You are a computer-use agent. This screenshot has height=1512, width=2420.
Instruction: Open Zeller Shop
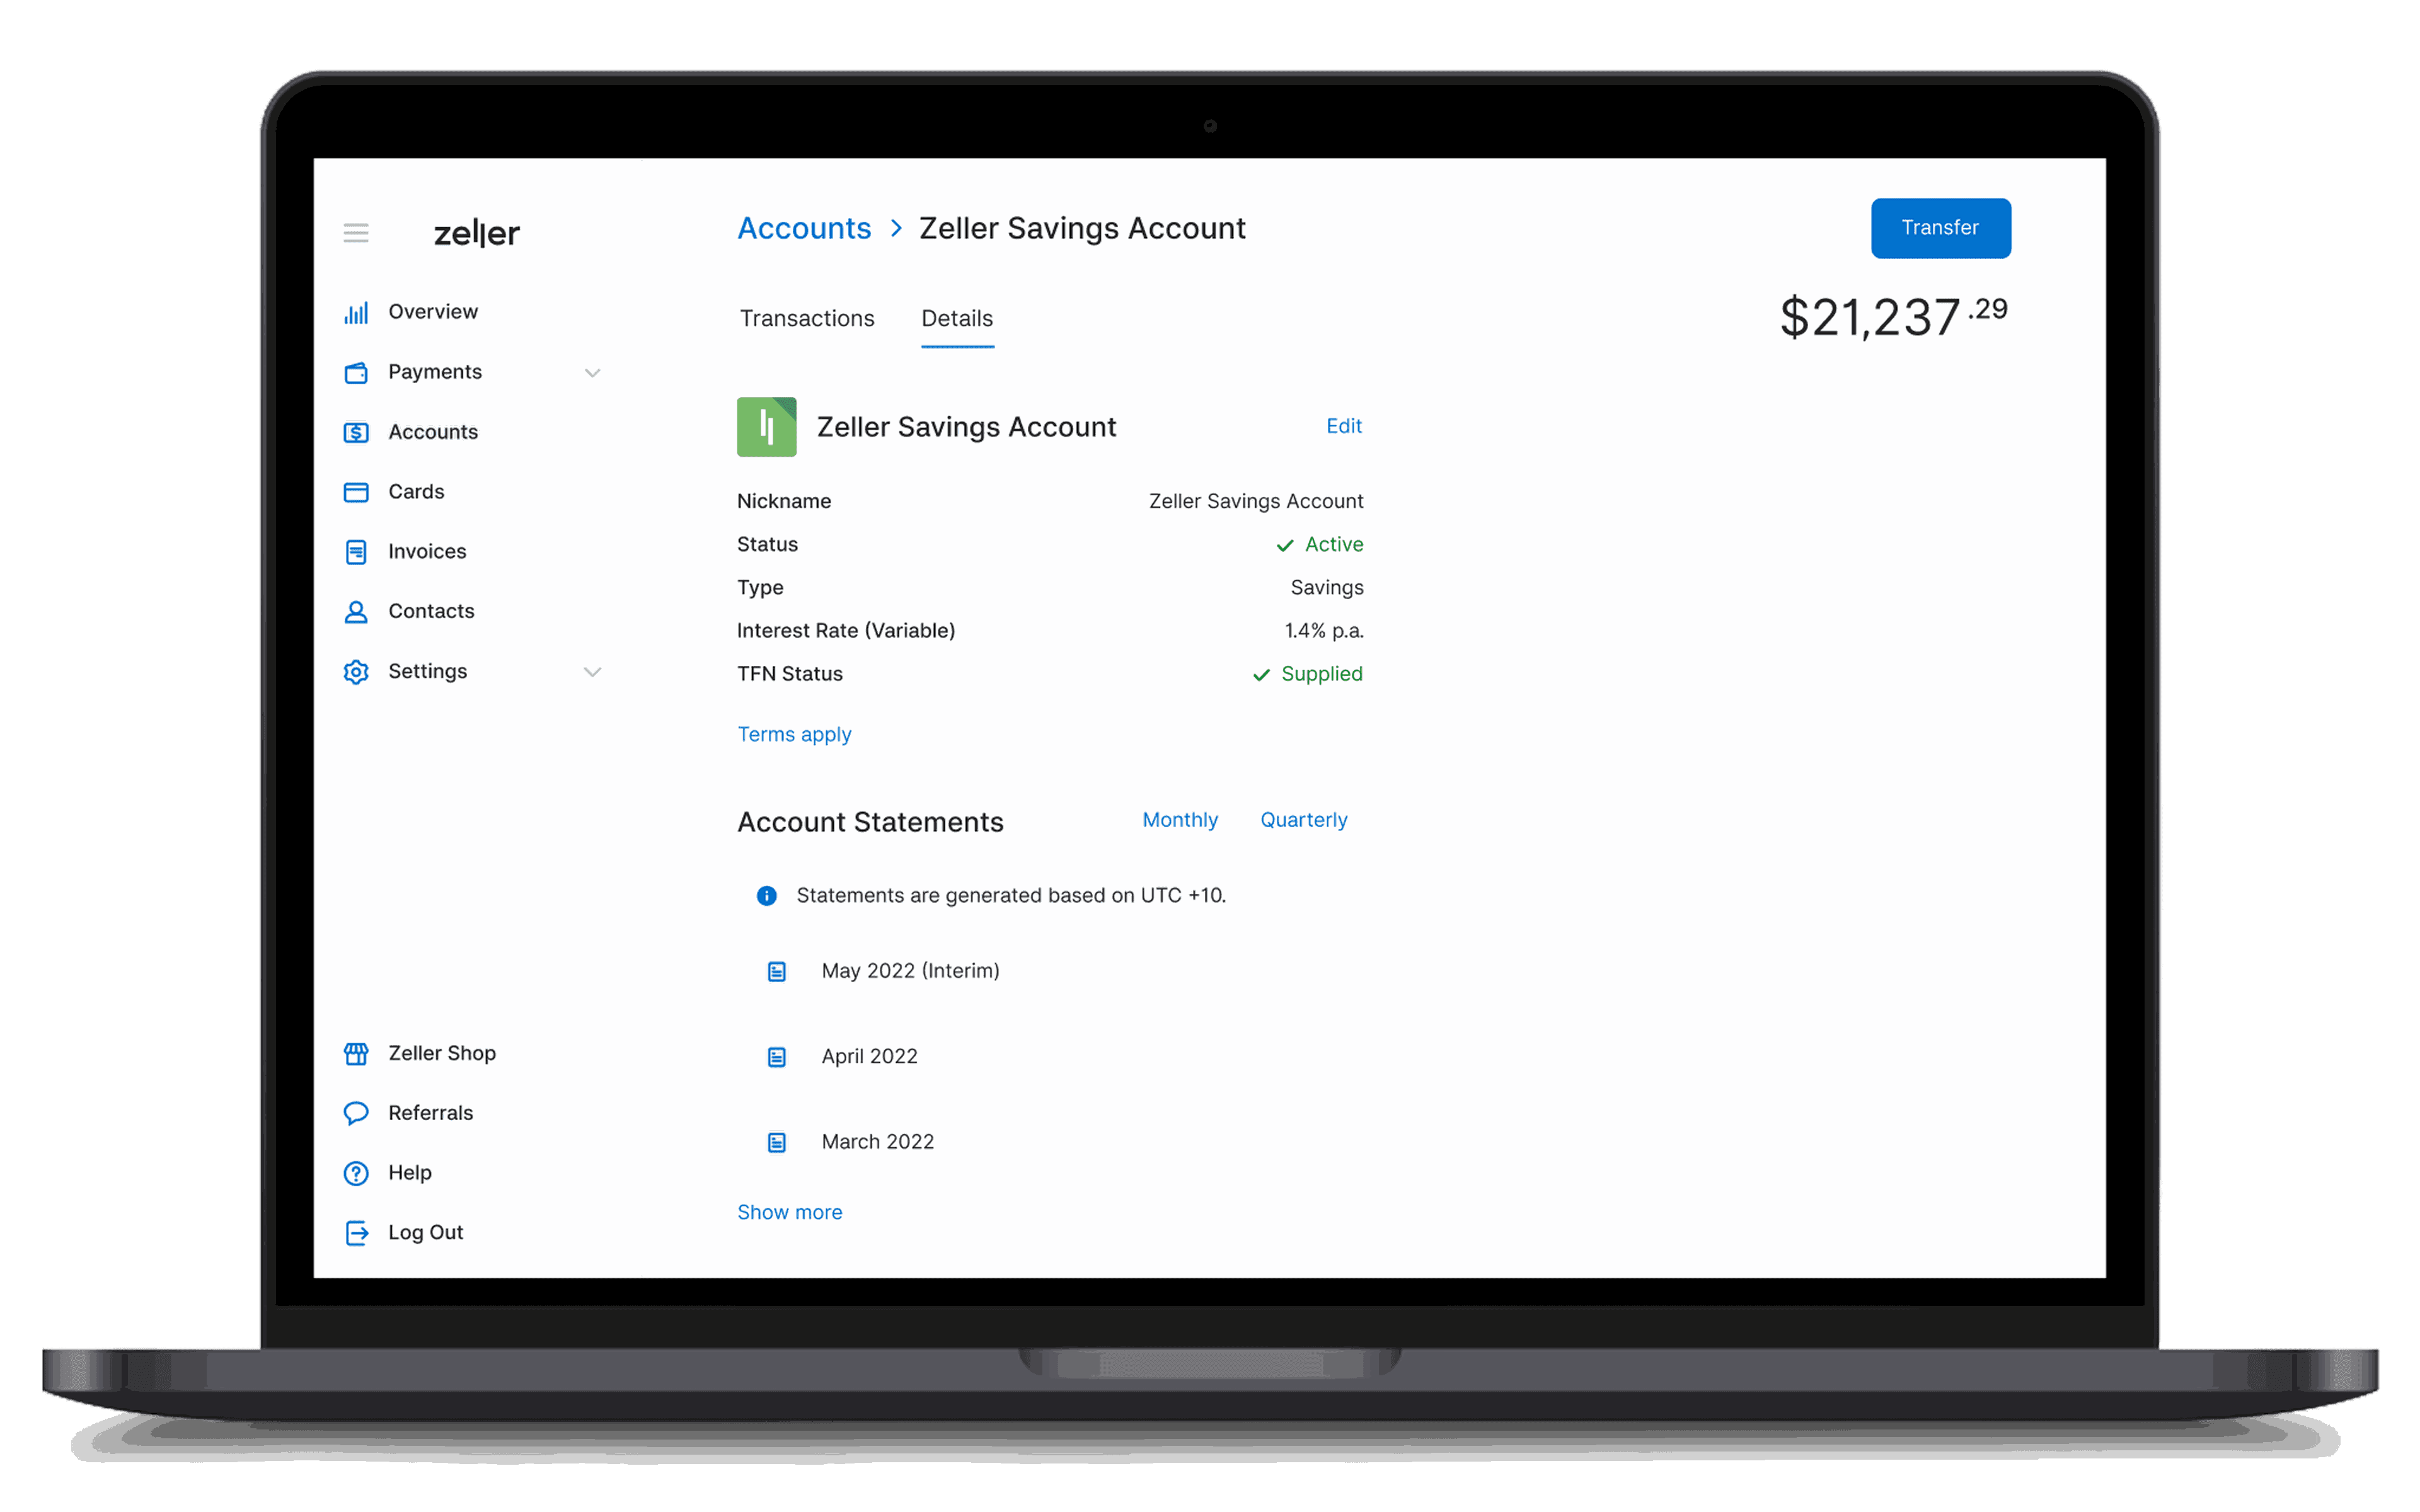(442, 1053)
